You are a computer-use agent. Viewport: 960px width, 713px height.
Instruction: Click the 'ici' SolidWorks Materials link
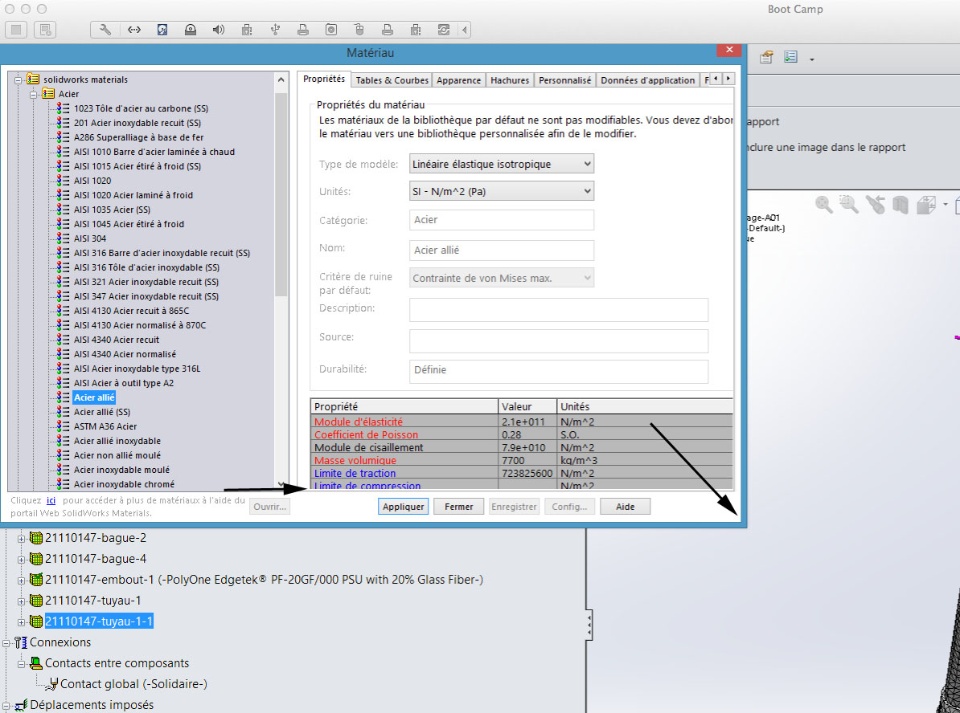pyautogui.click(x=51, y=501)
